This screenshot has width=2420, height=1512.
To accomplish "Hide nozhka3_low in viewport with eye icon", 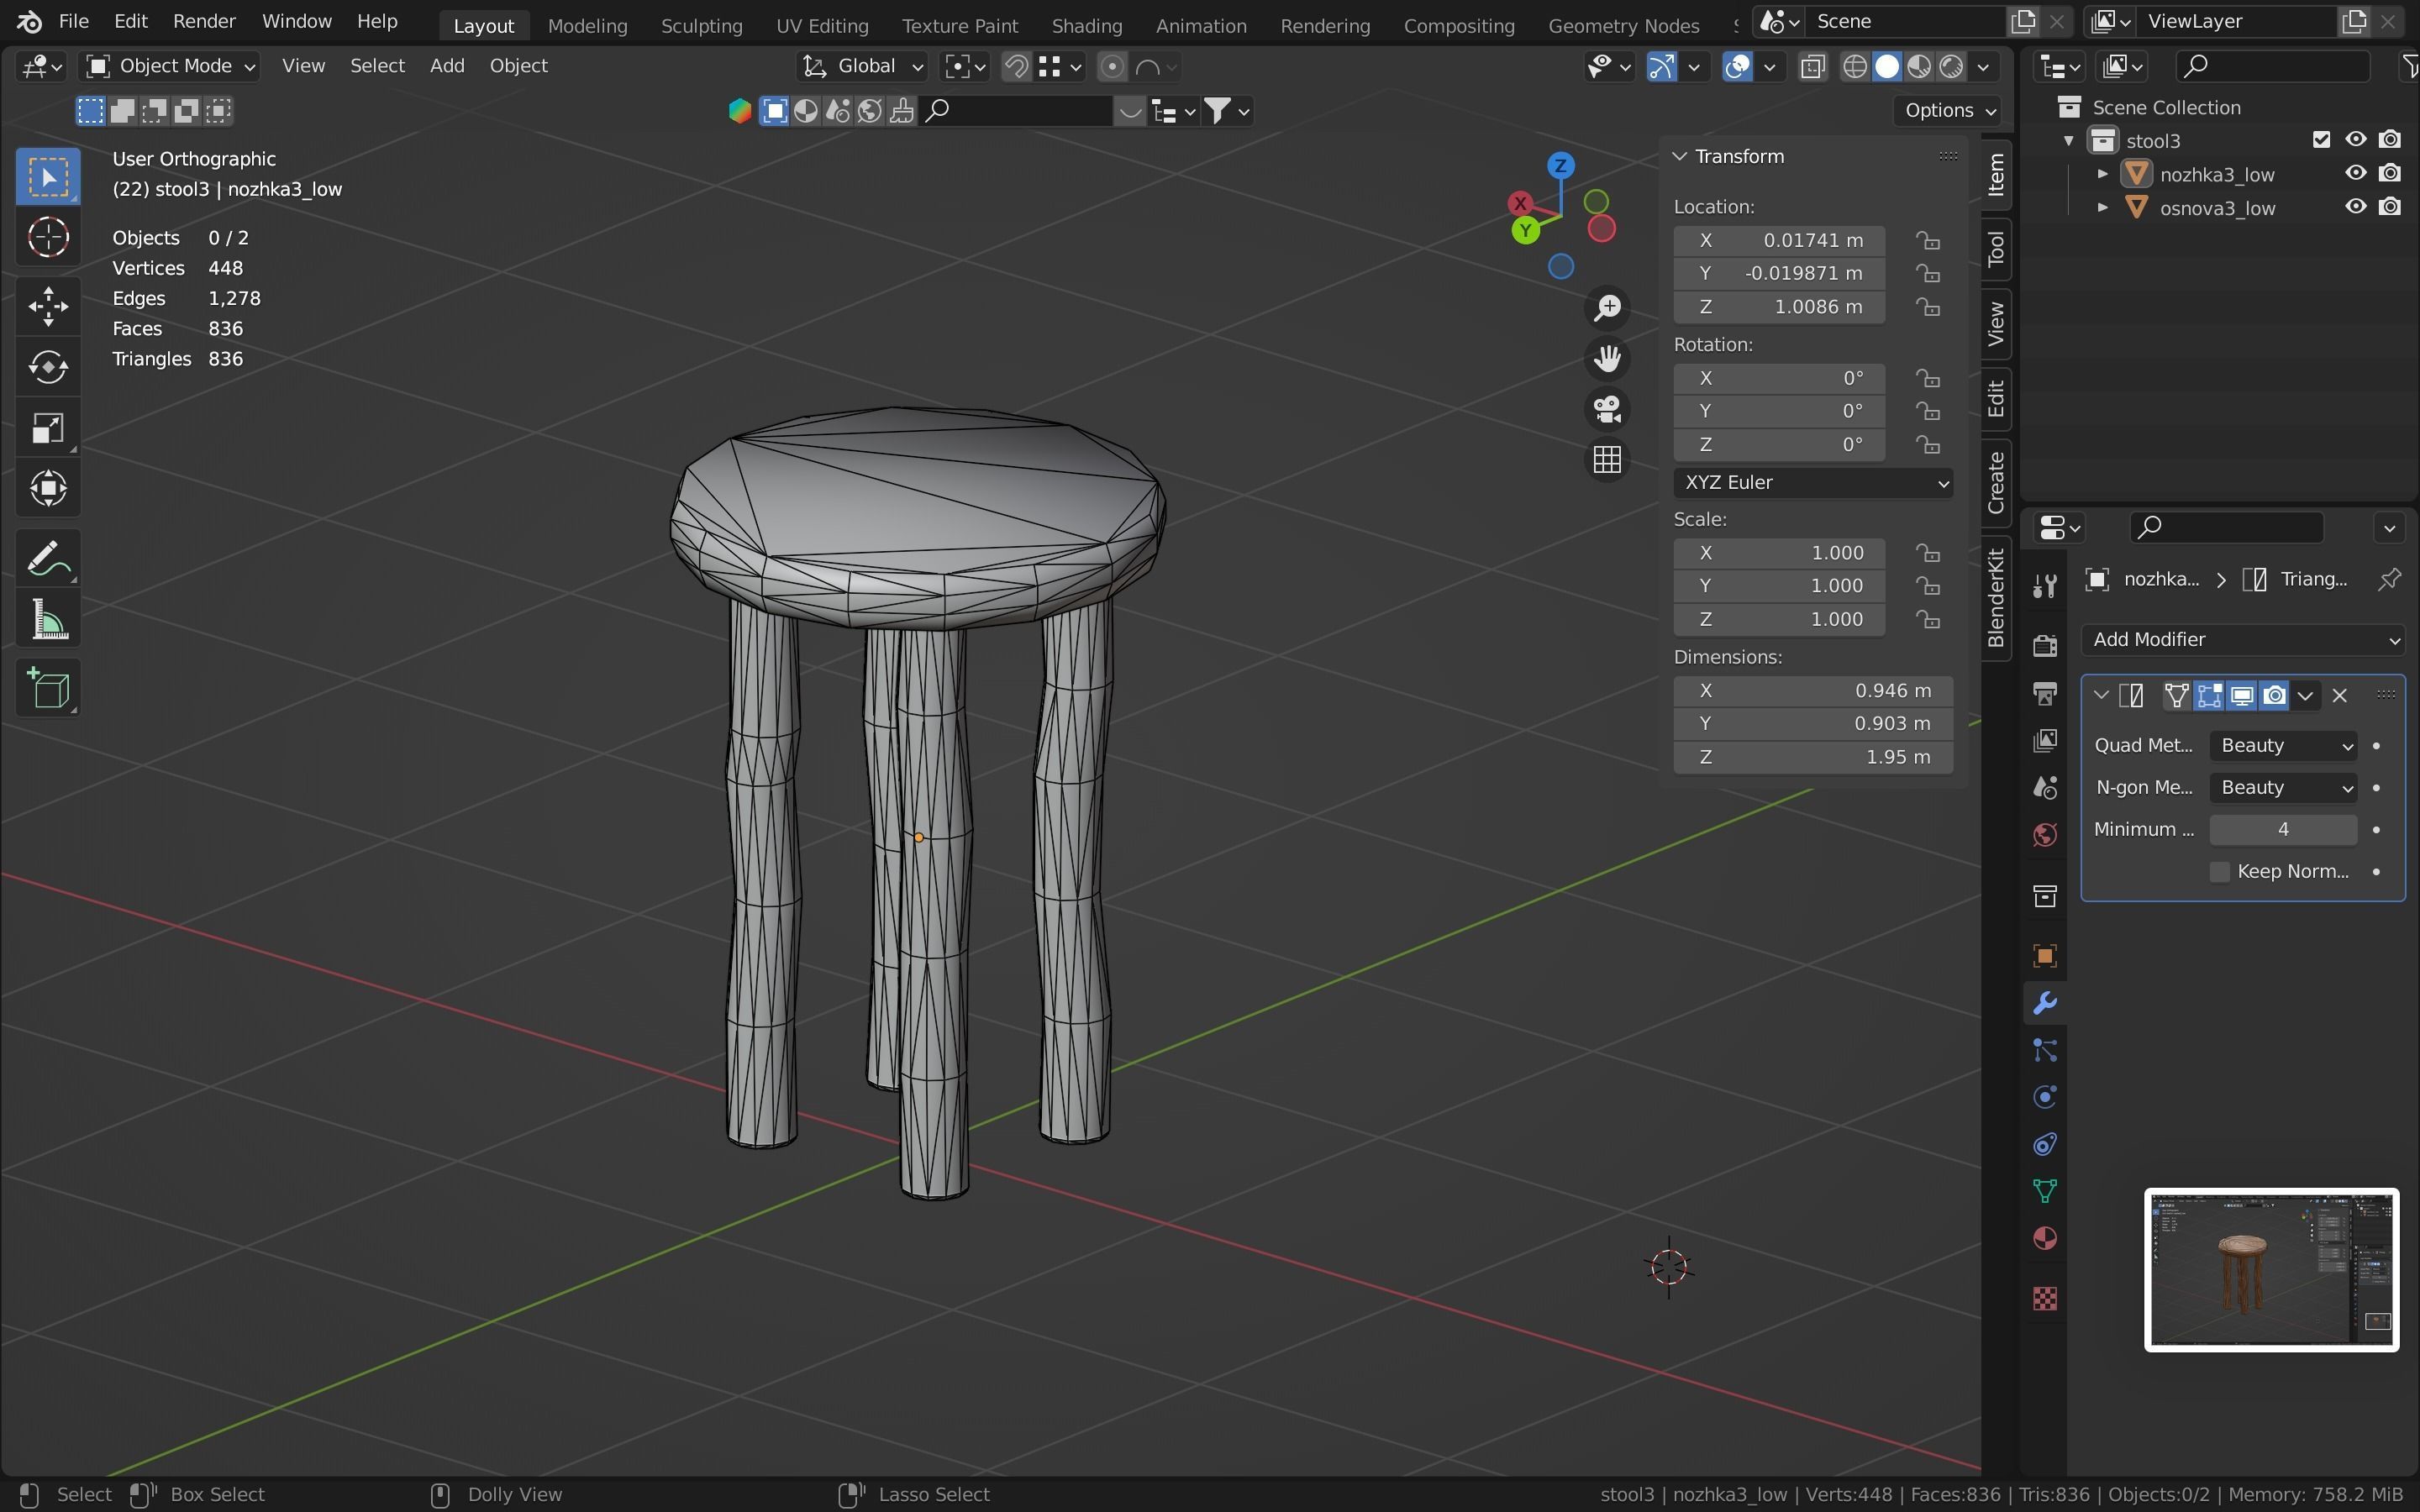I will (x=2356, y=173).
